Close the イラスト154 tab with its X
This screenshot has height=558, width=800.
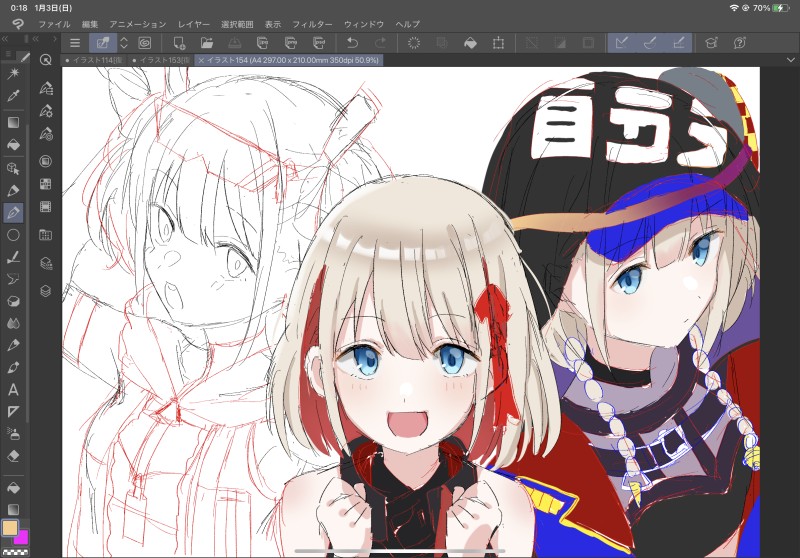[x=201, y=60]
